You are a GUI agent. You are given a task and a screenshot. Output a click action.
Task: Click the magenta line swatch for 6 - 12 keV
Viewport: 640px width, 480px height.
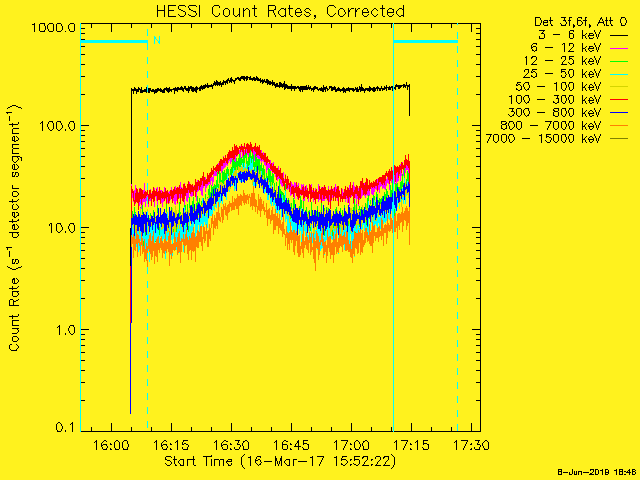[619, 49]
